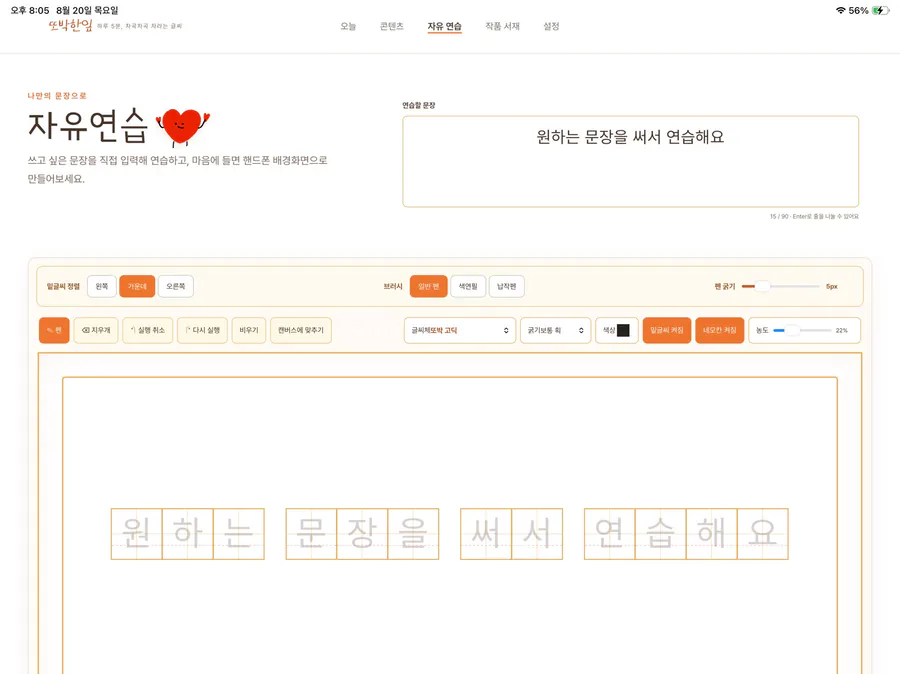Go to the 오늘 tab
The width and height of the screenshot is (900, 674).
point(348,26)
